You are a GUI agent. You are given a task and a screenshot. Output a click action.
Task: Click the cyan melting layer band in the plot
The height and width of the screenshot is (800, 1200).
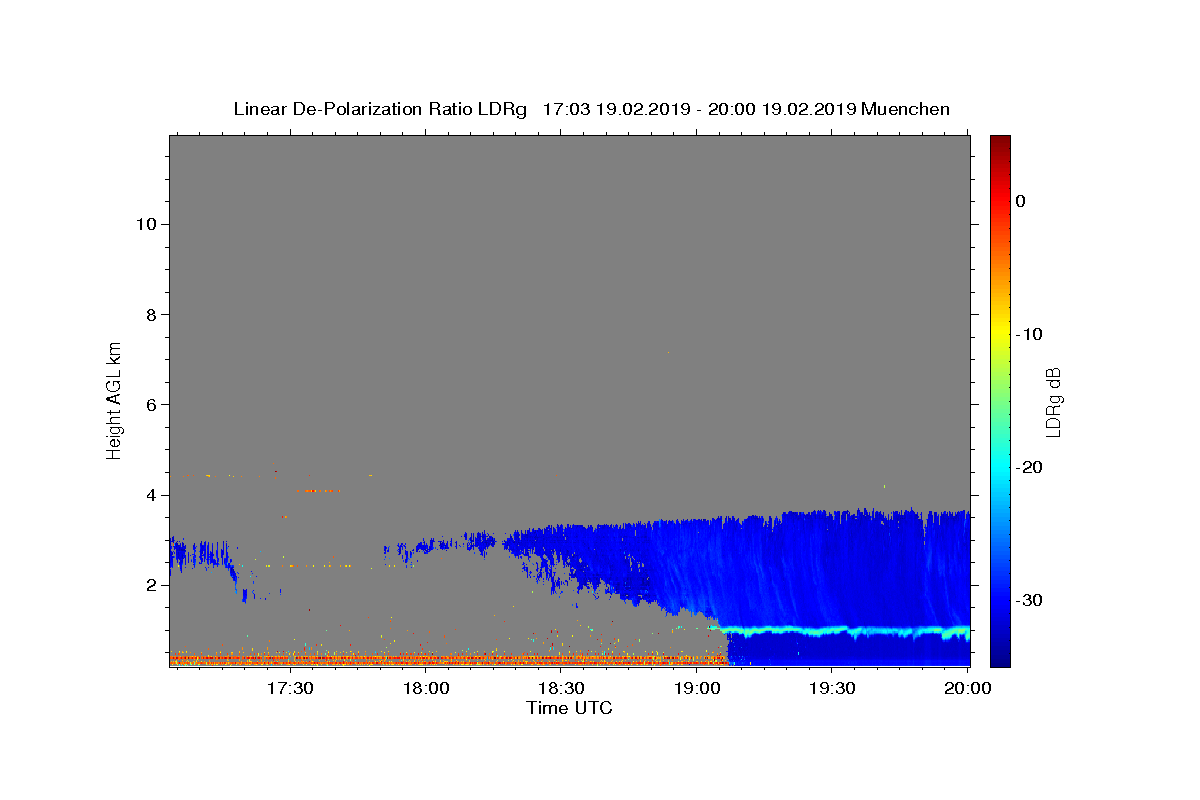coord(840,631)
